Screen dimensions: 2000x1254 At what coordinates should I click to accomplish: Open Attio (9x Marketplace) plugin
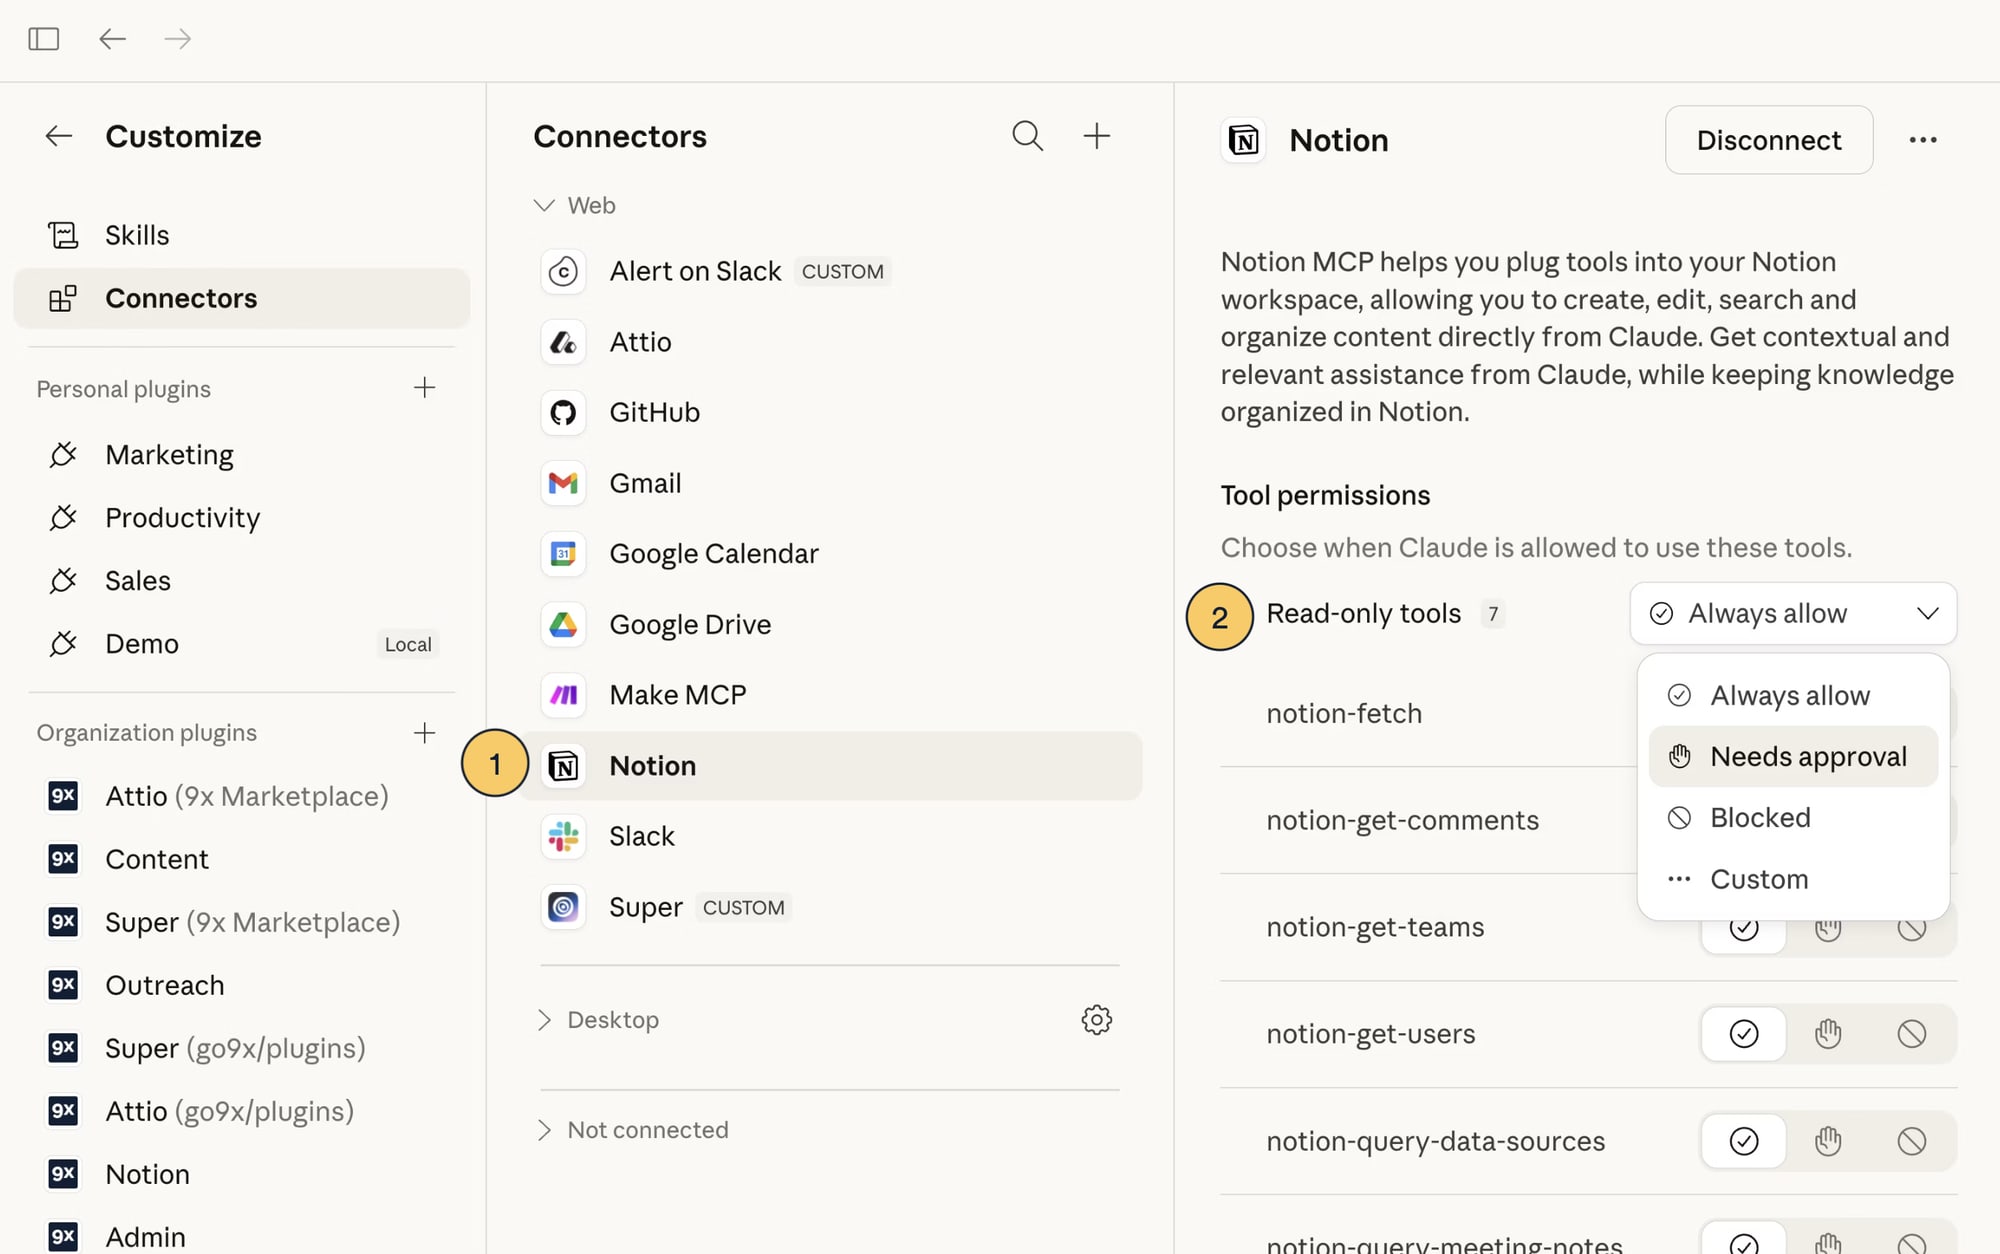242,796
